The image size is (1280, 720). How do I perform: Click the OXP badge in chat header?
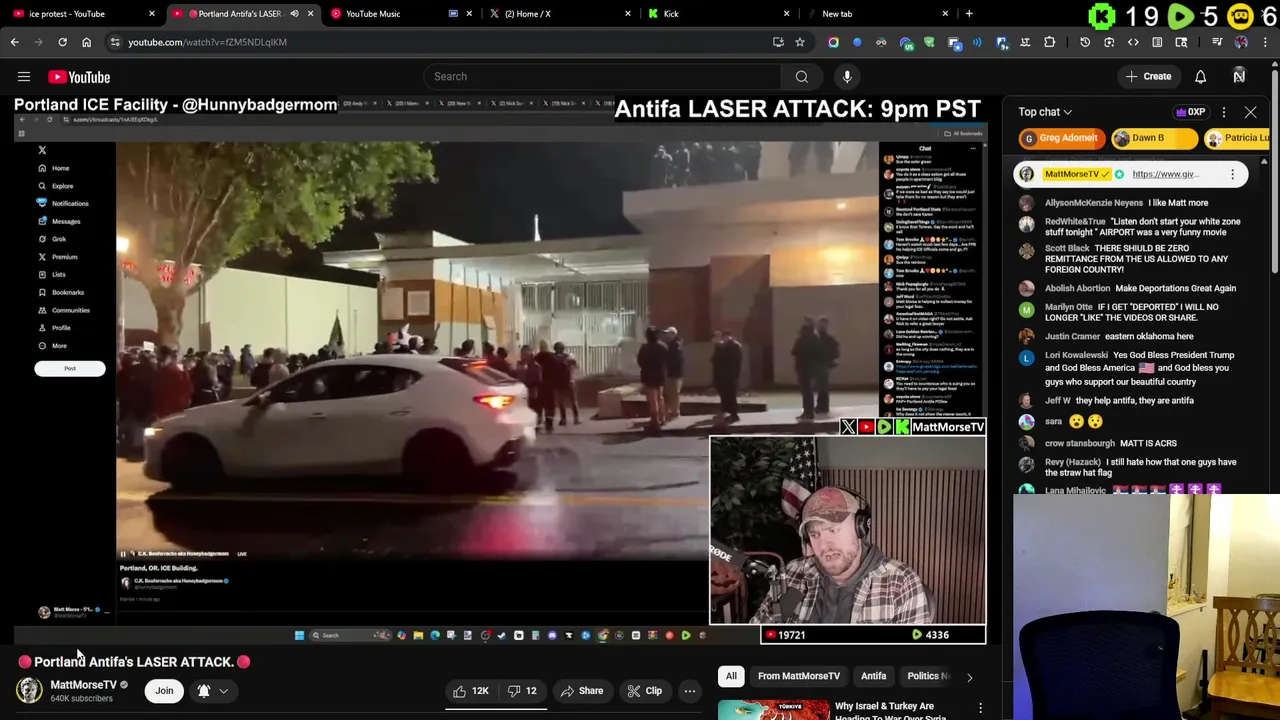[x=1190, y=112]
